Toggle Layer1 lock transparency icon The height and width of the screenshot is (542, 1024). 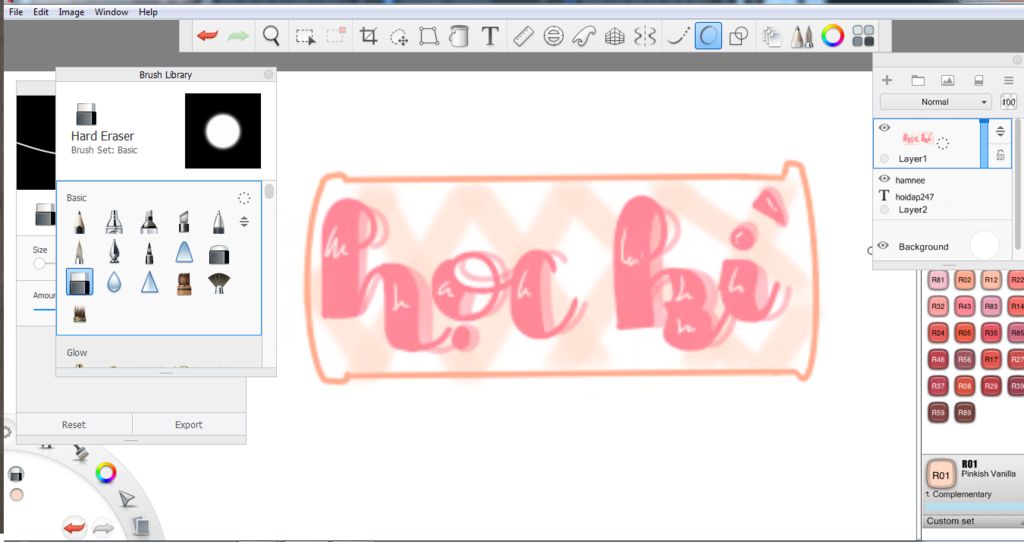1000,155
